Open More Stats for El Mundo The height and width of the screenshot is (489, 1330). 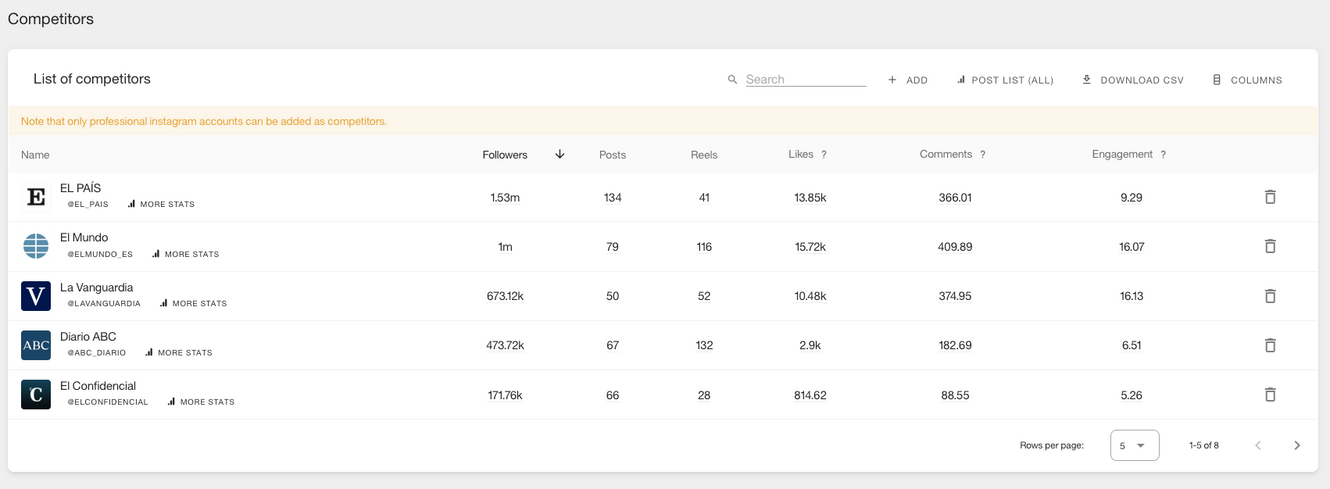click(186, 254)
